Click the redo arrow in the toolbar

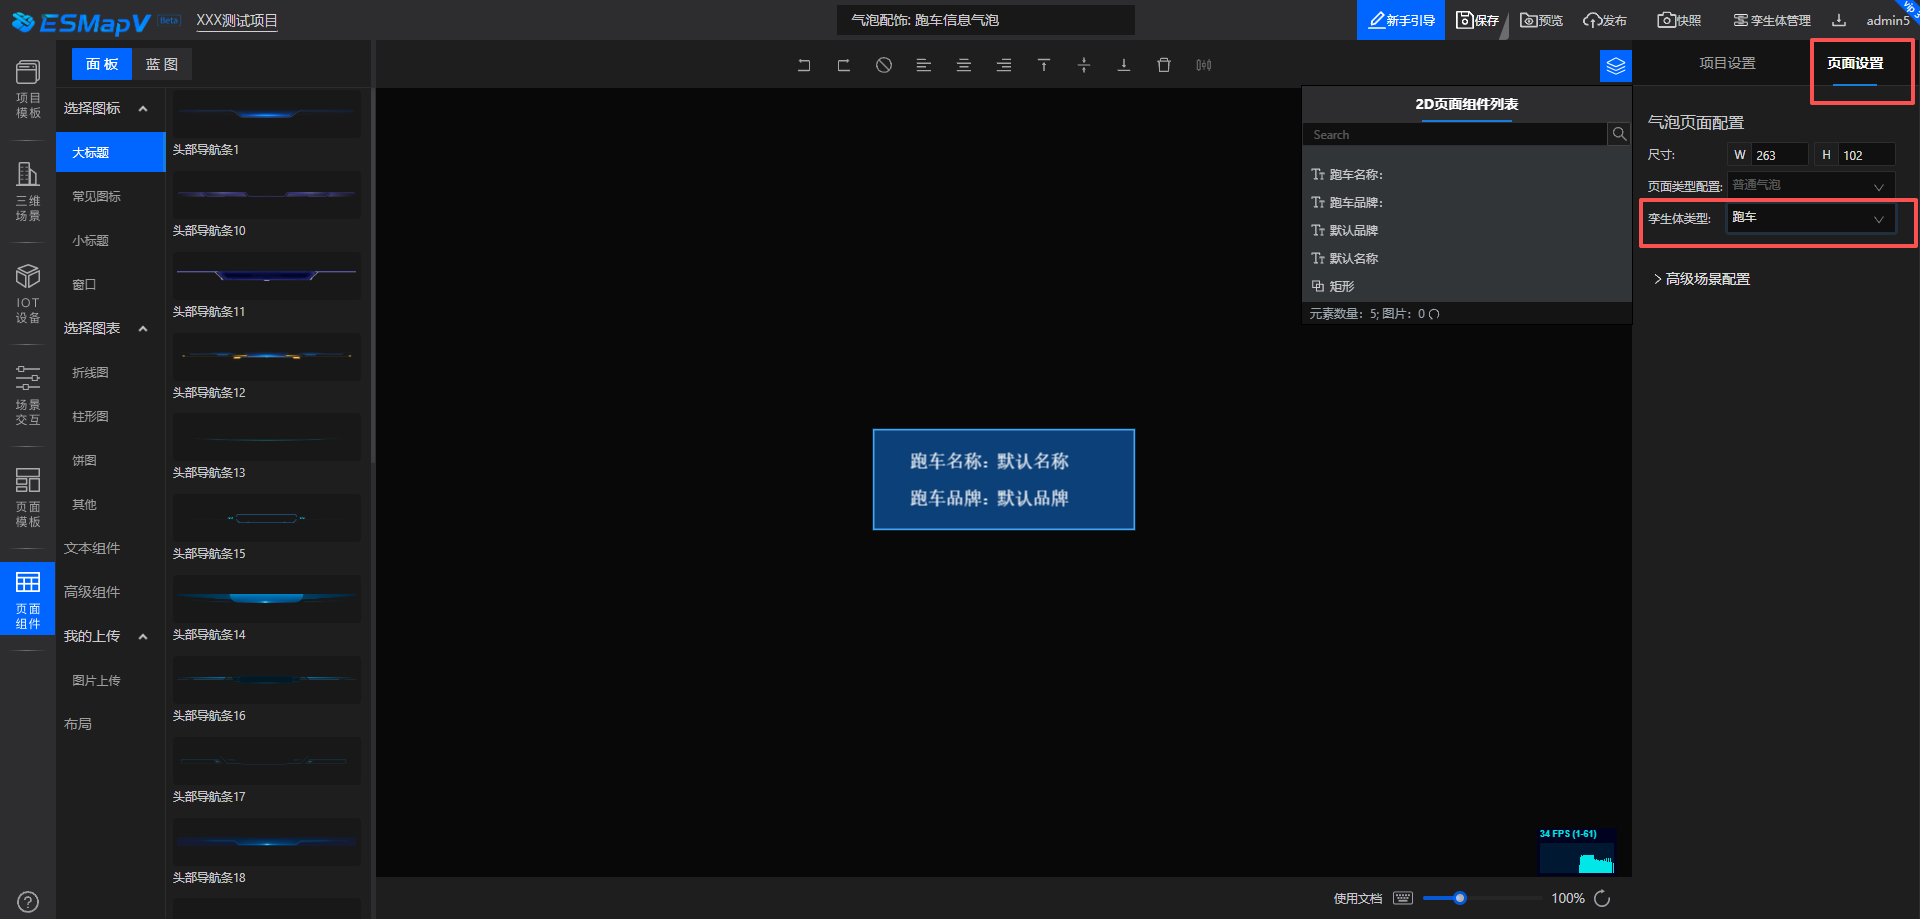tap(844, 65)
